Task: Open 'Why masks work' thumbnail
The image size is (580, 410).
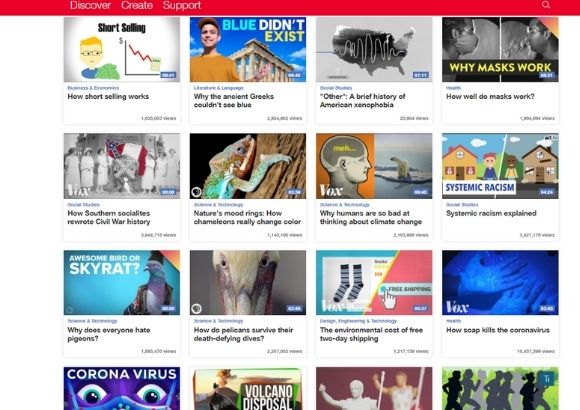Action: coord(500,50)
